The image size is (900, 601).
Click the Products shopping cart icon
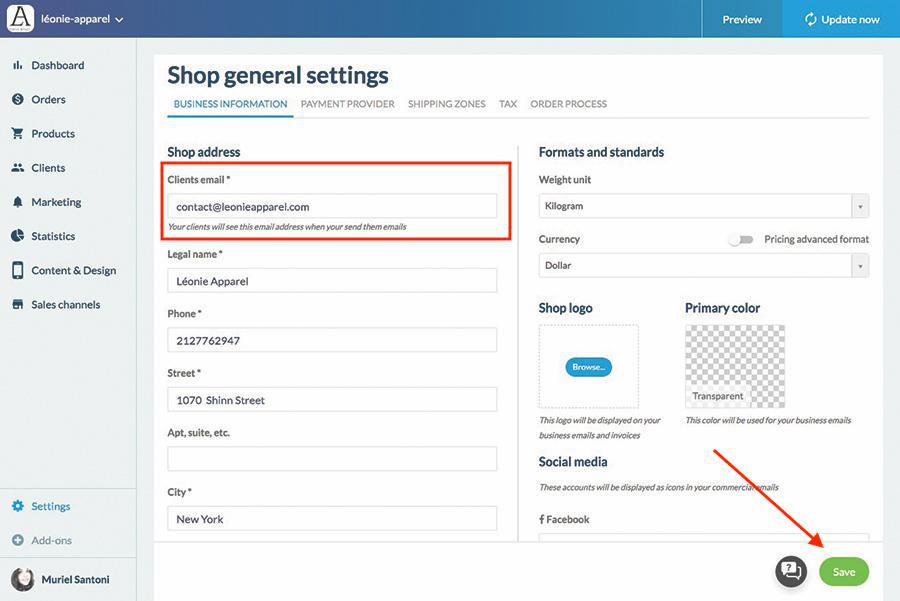tap(17, 133)
